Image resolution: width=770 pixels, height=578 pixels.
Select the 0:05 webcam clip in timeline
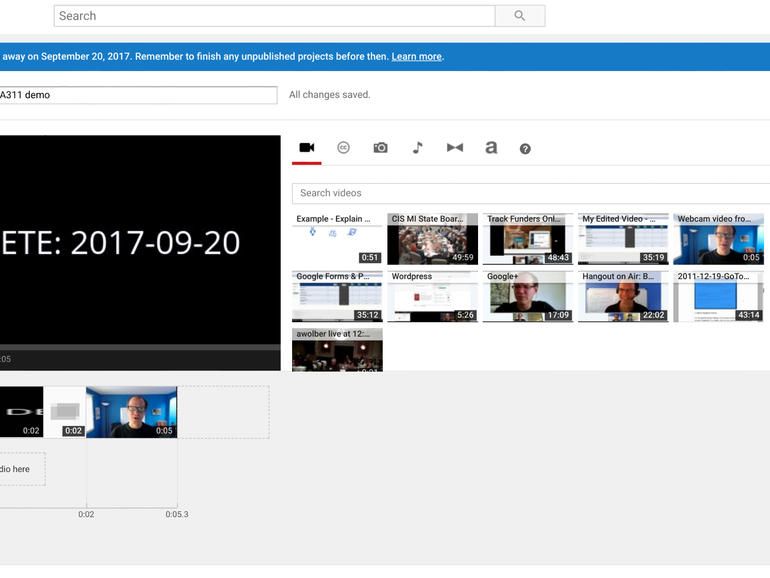[132, 412]
